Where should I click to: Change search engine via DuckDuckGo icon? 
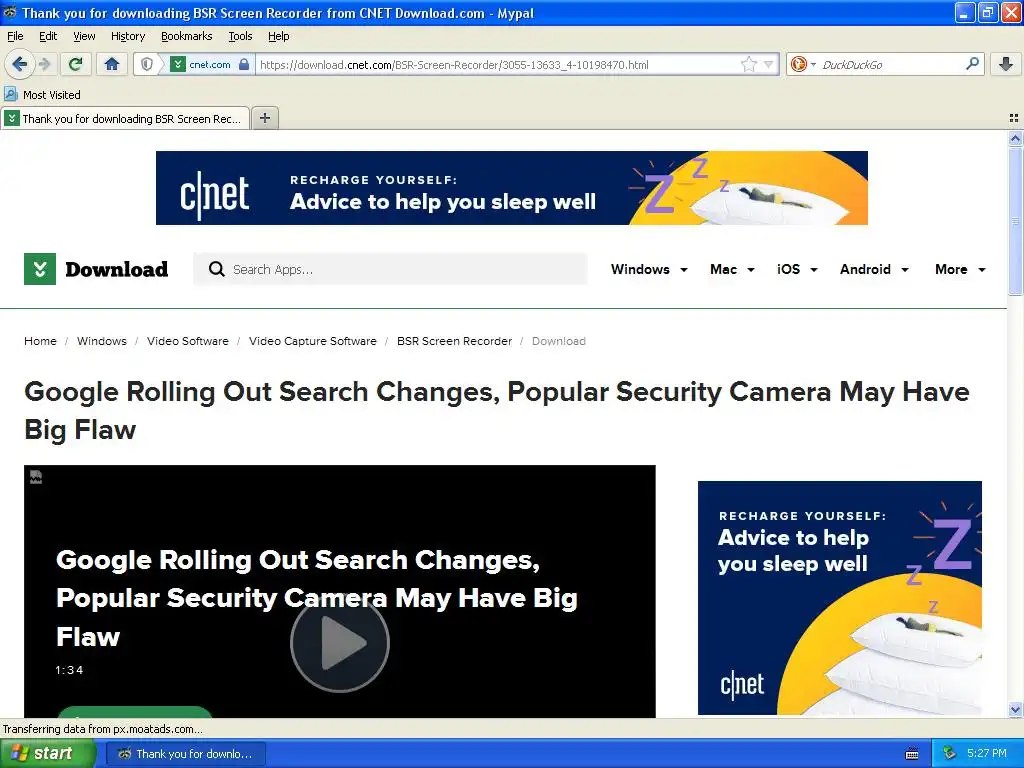(x=802, y=64)
